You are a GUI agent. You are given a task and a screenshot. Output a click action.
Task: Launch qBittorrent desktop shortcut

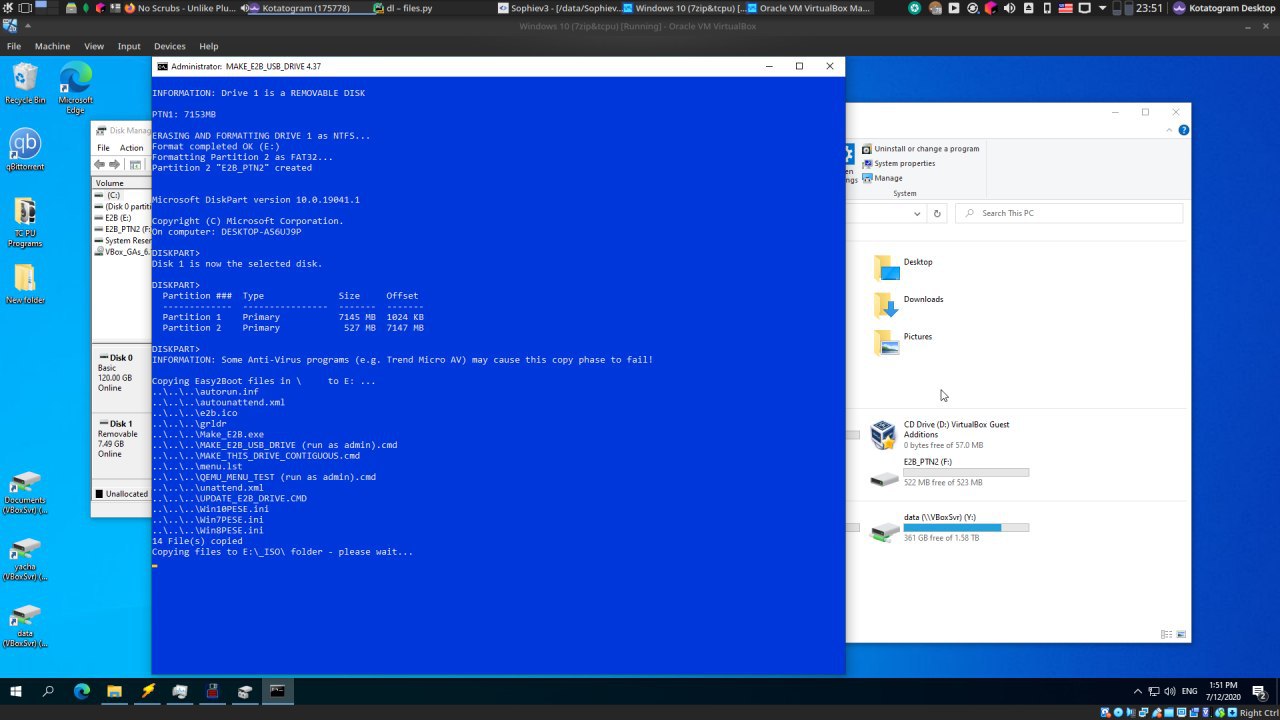coord(25,150)
